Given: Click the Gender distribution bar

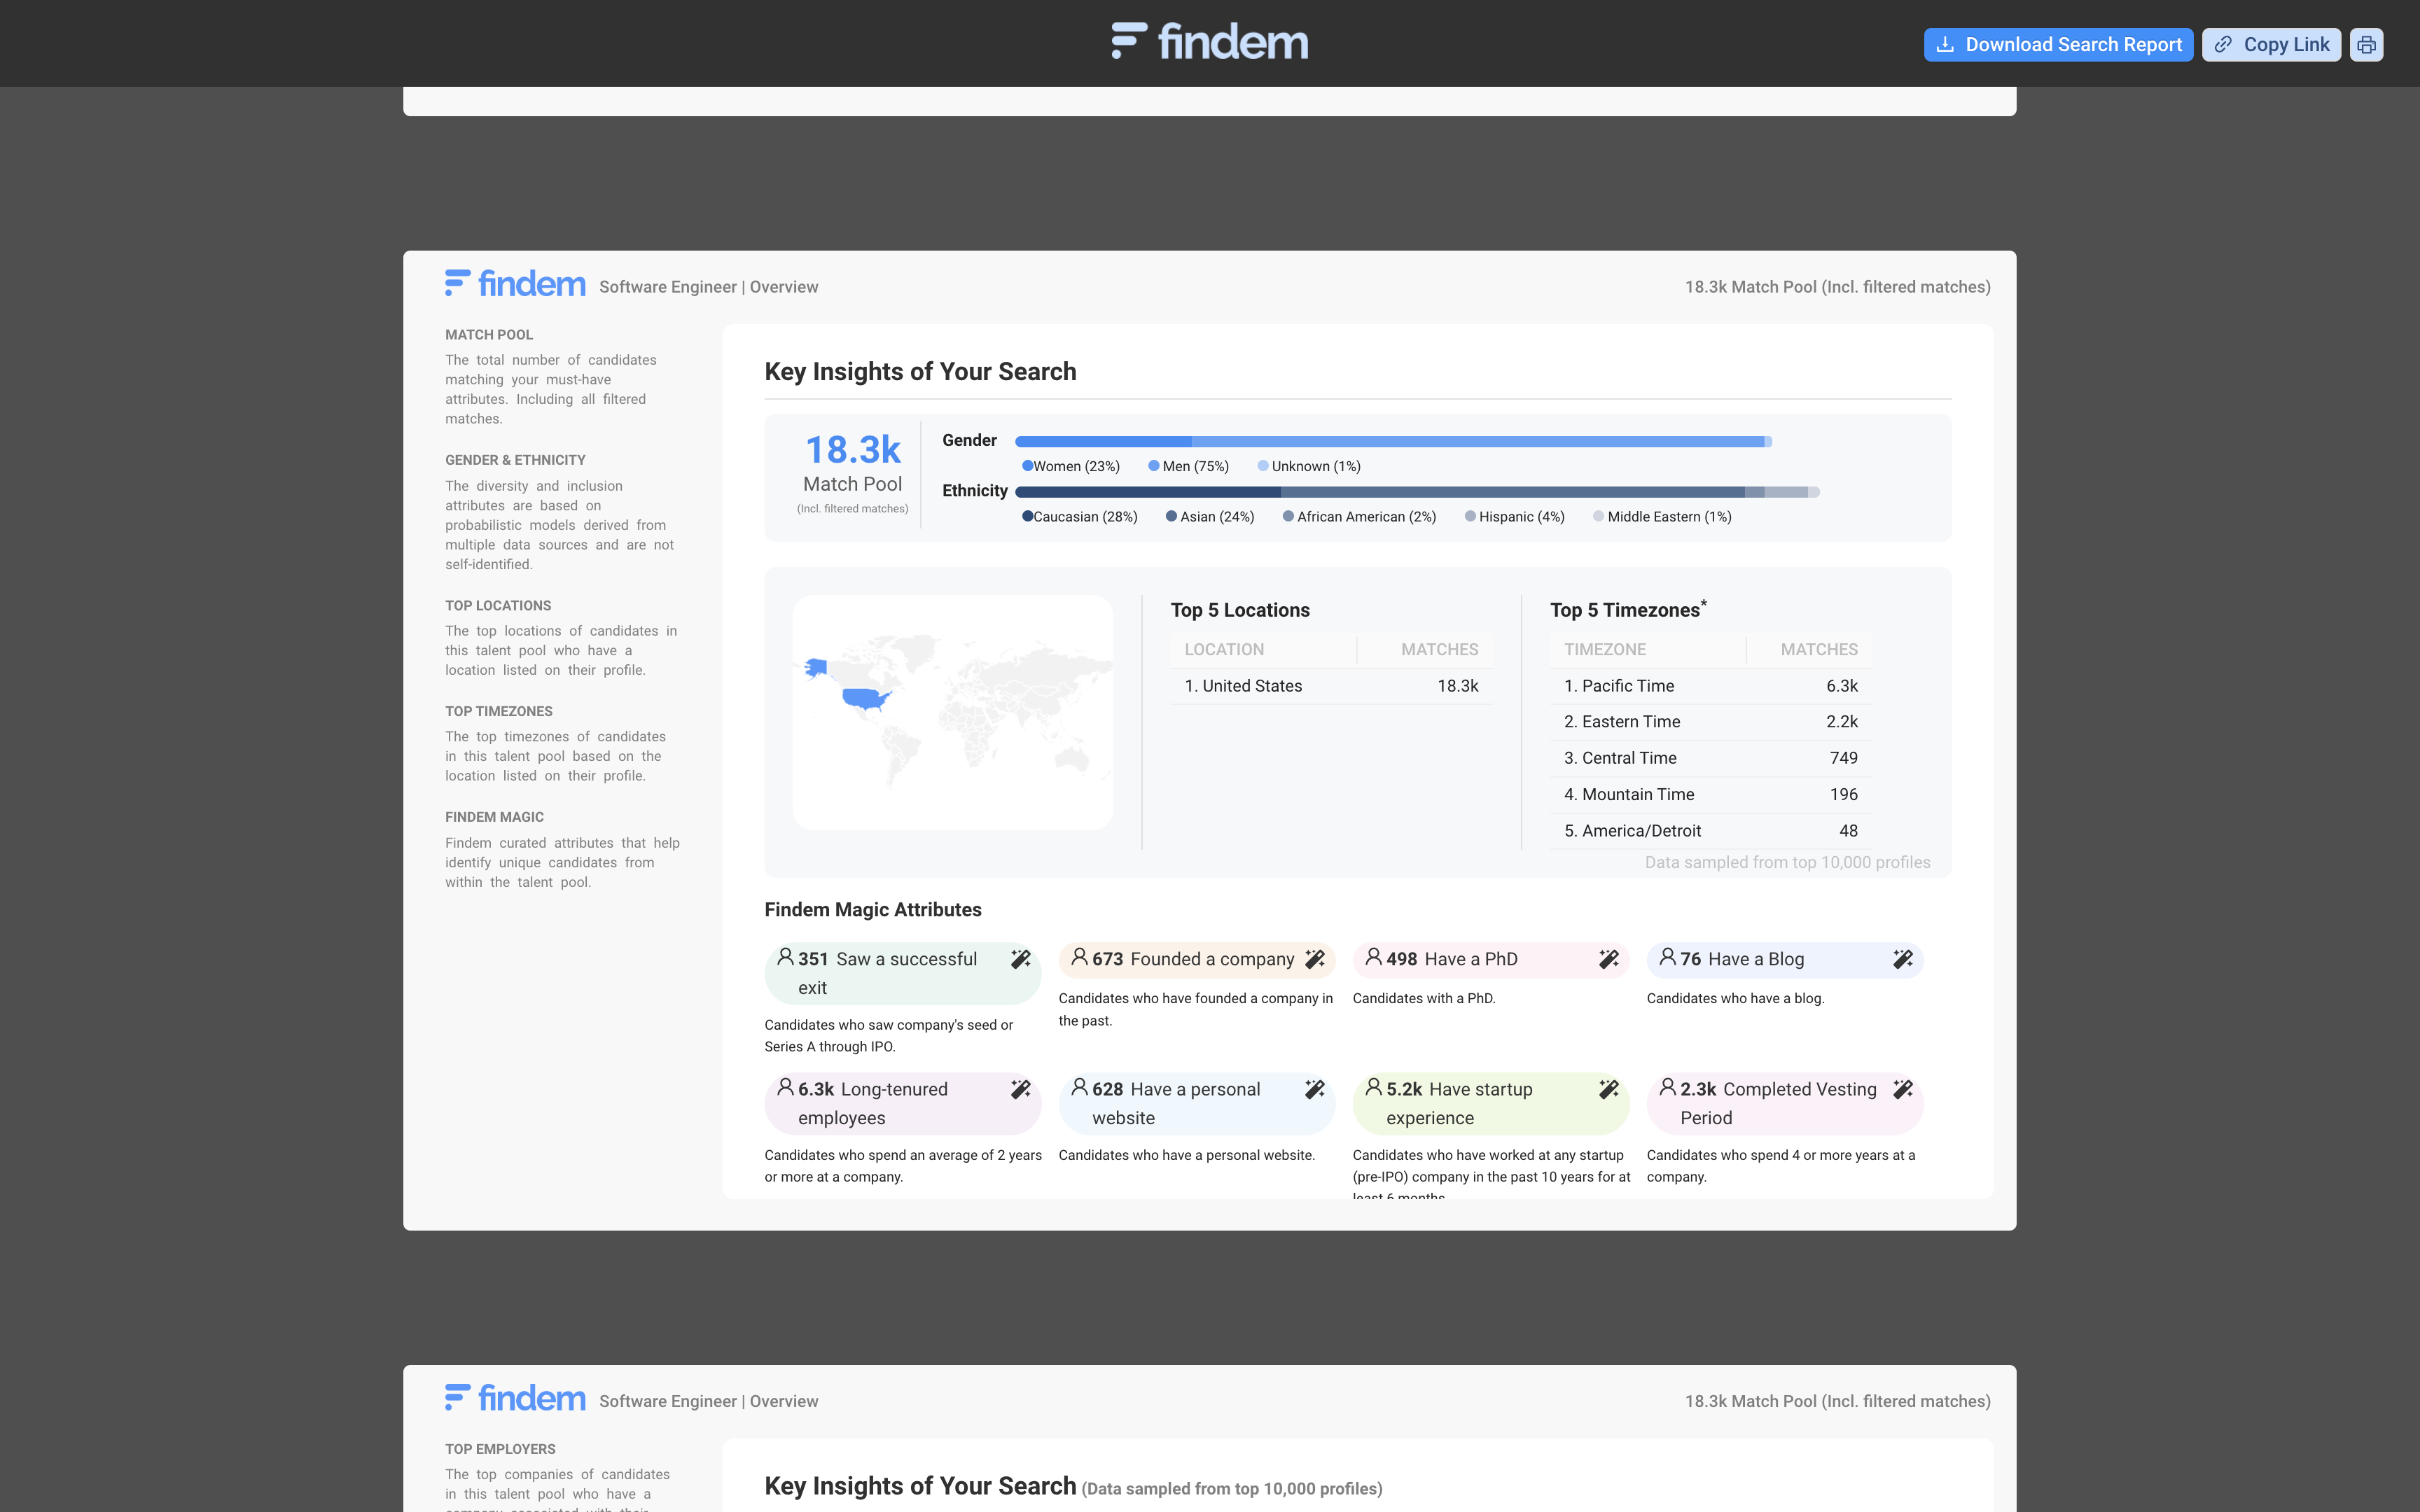Looking at the screenshot, I should click(1390, 440).
